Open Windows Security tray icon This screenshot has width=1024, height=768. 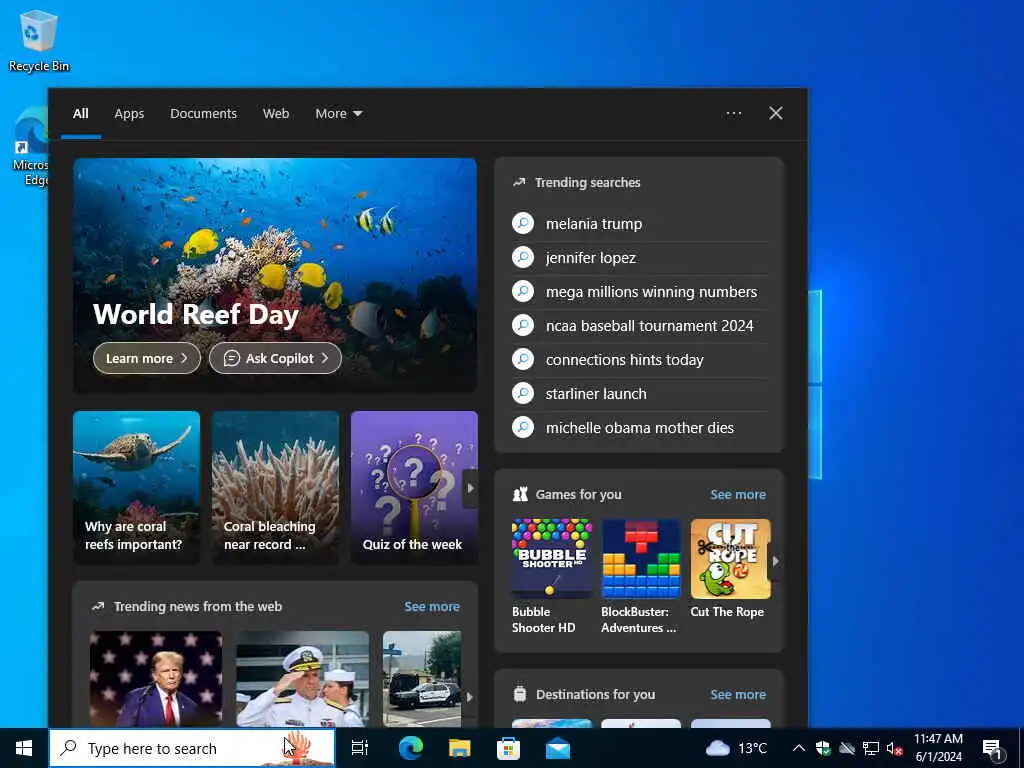pyautogui.click(x=823, y=748)
